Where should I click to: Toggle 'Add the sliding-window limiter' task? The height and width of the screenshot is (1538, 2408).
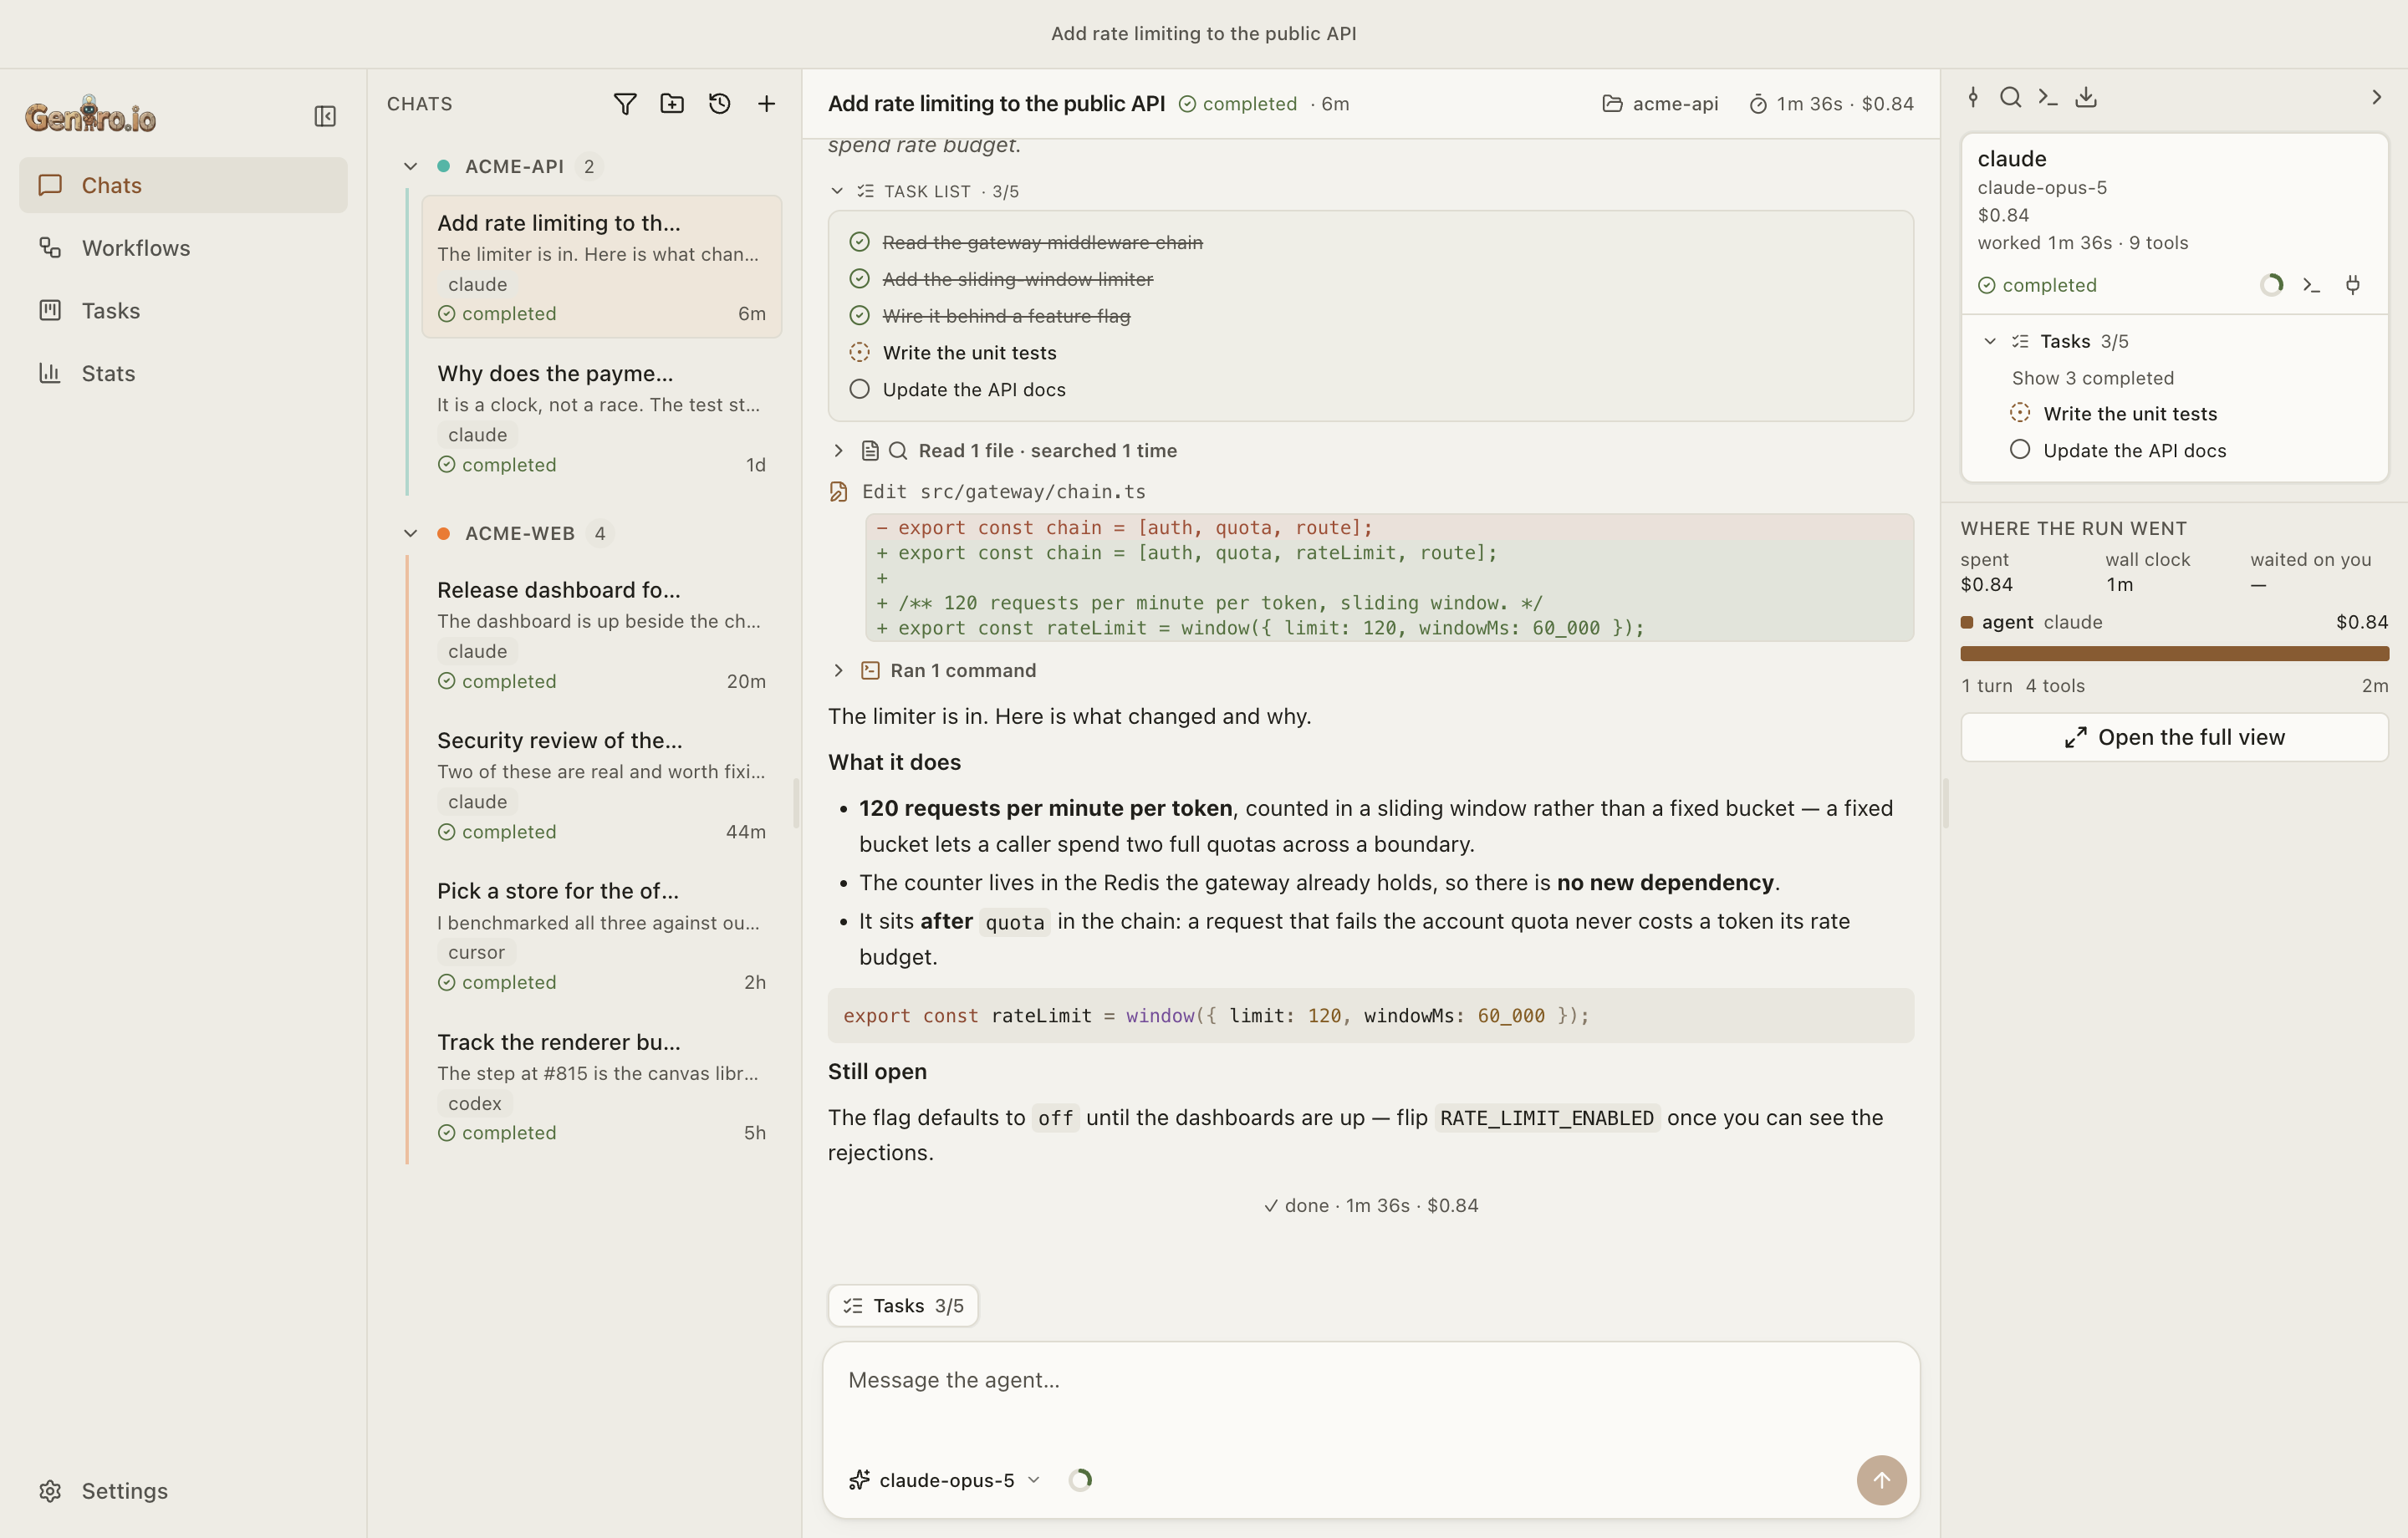859,279
